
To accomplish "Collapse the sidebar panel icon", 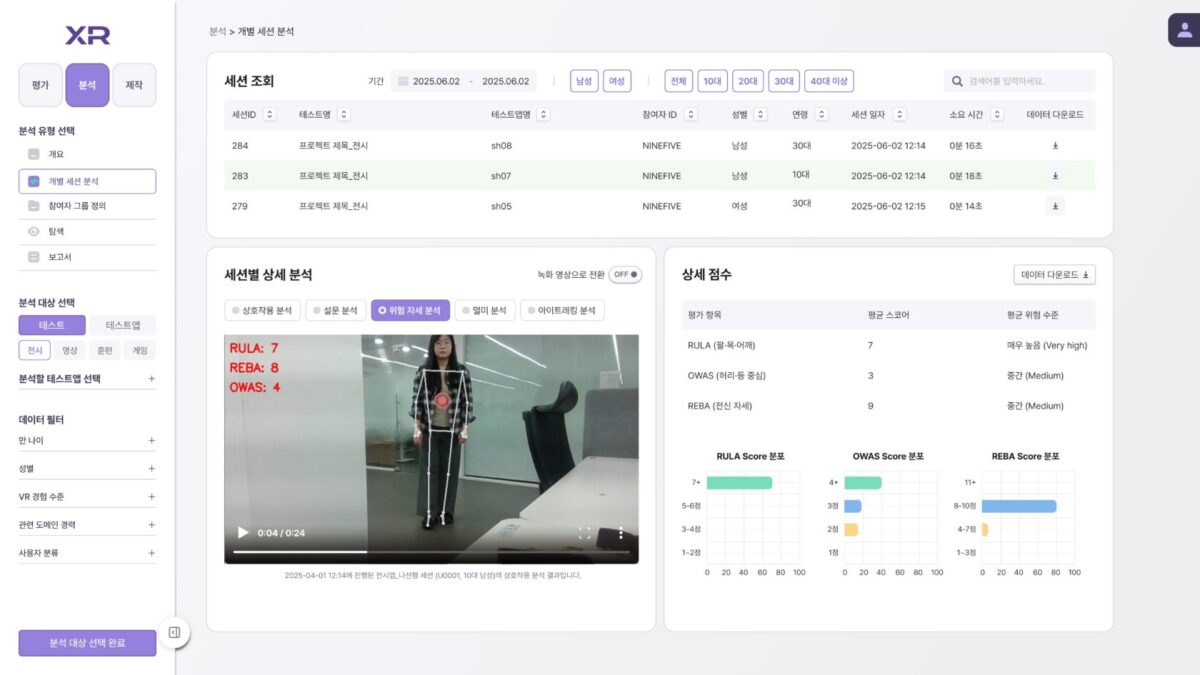I will coord(174,632).
